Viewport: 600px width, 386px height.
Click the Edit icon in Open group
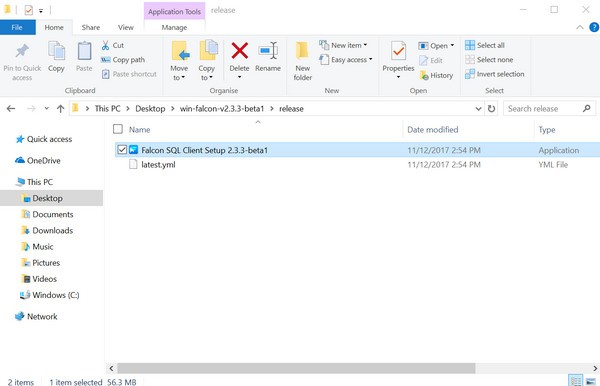(423, 60)
